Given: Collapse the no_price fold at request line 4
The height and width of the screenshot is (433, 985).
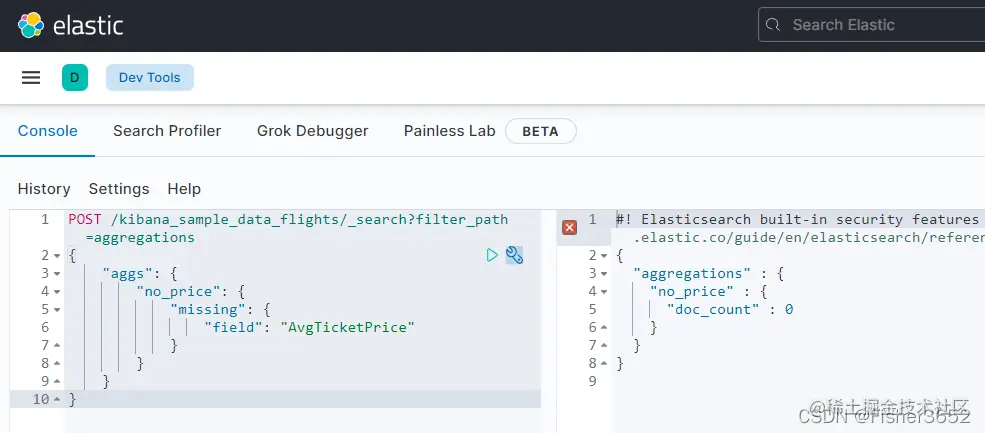Looking at the screenshot, I should pos(57,292).
